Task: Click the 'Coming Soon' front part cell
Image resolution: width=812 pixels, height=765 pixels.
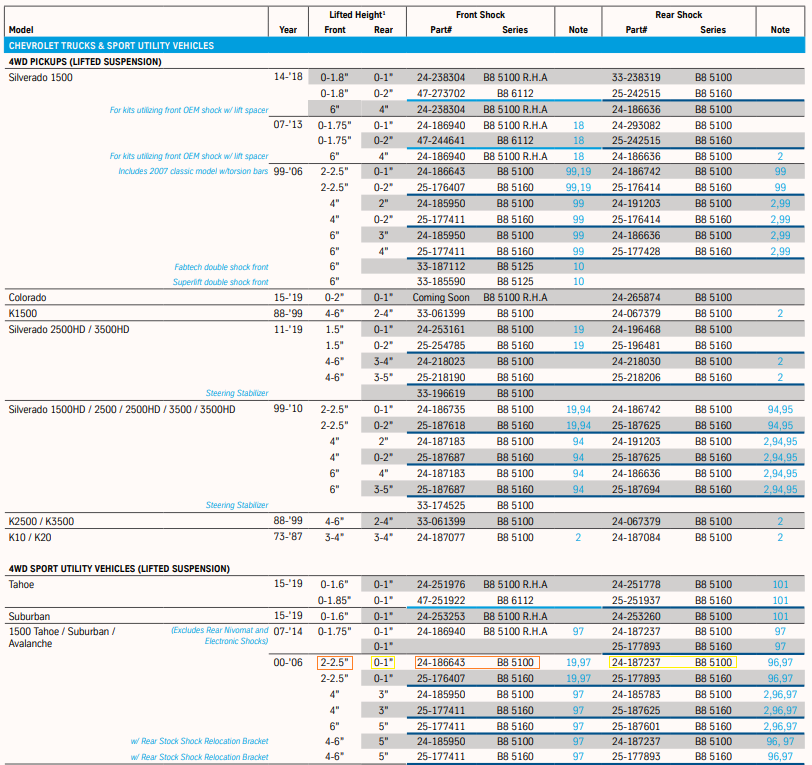Action: pos(441,298)
